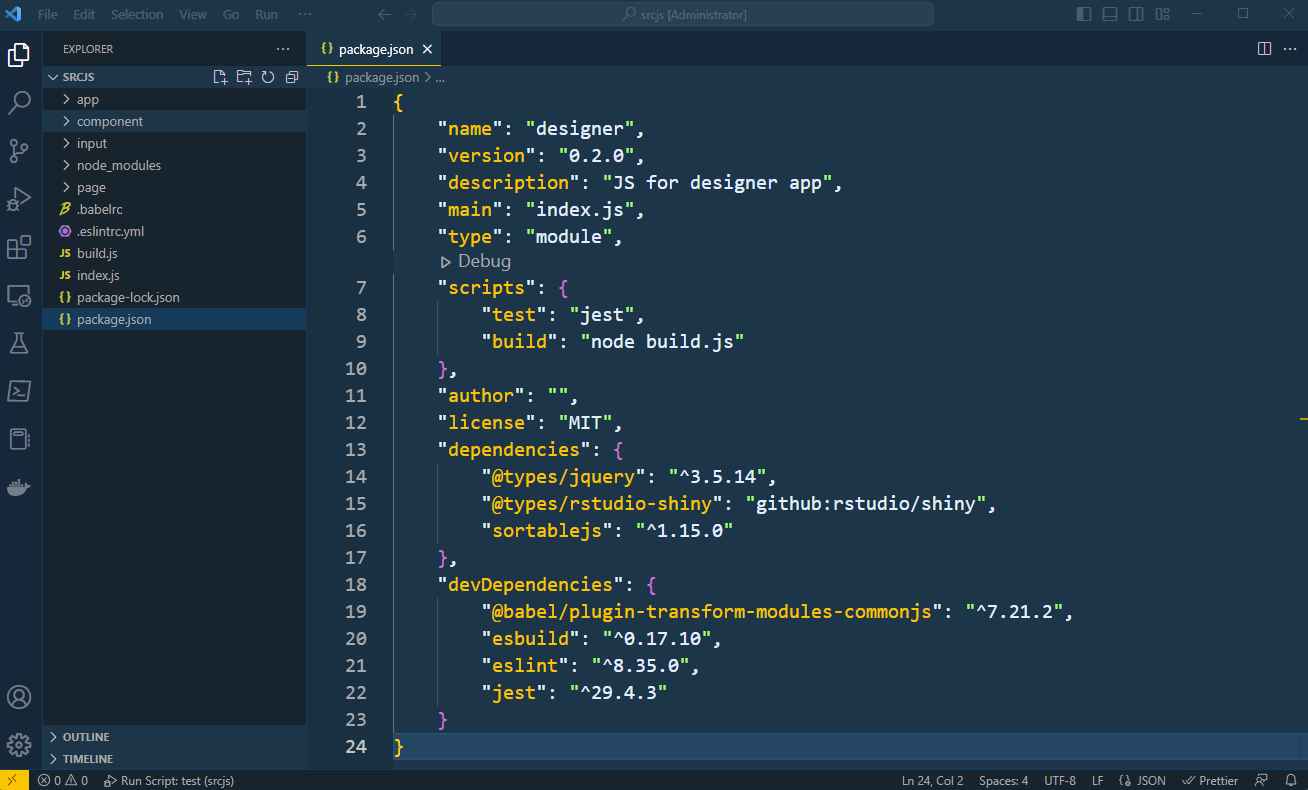Viewport: 1308px width, 790px height.
Task: Refresh the Explorer file tree
Action: 268,77
